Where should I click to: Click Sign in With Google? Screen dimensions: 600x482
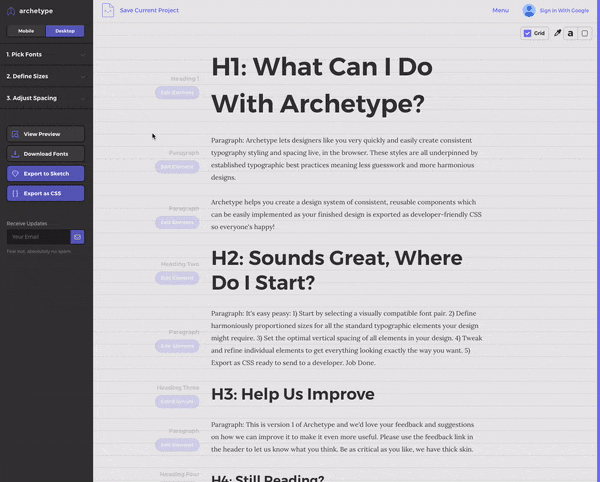point(564,11)
